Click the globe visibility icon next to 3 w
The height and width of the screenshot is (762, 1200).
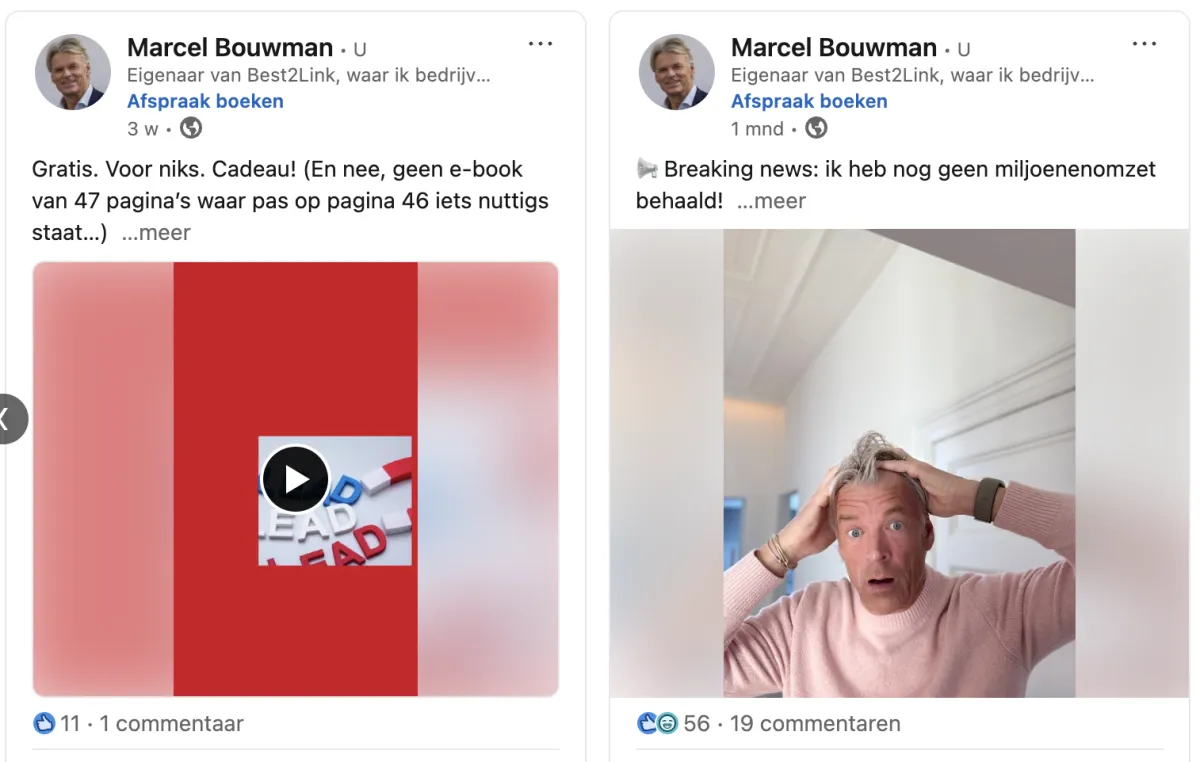(x=190, y=128)
